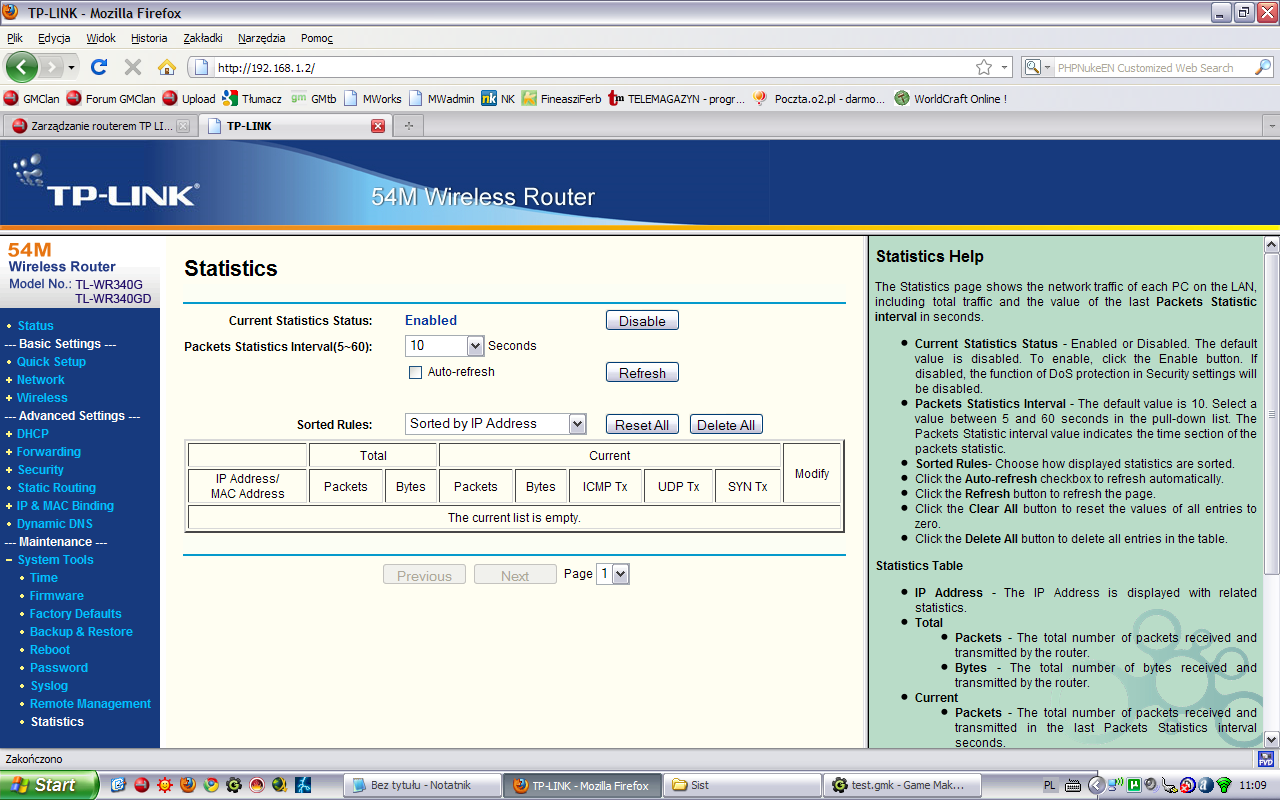Open the new tab plus icon
The width and height of the screenshot is (1280, 800).
(408, 126)
